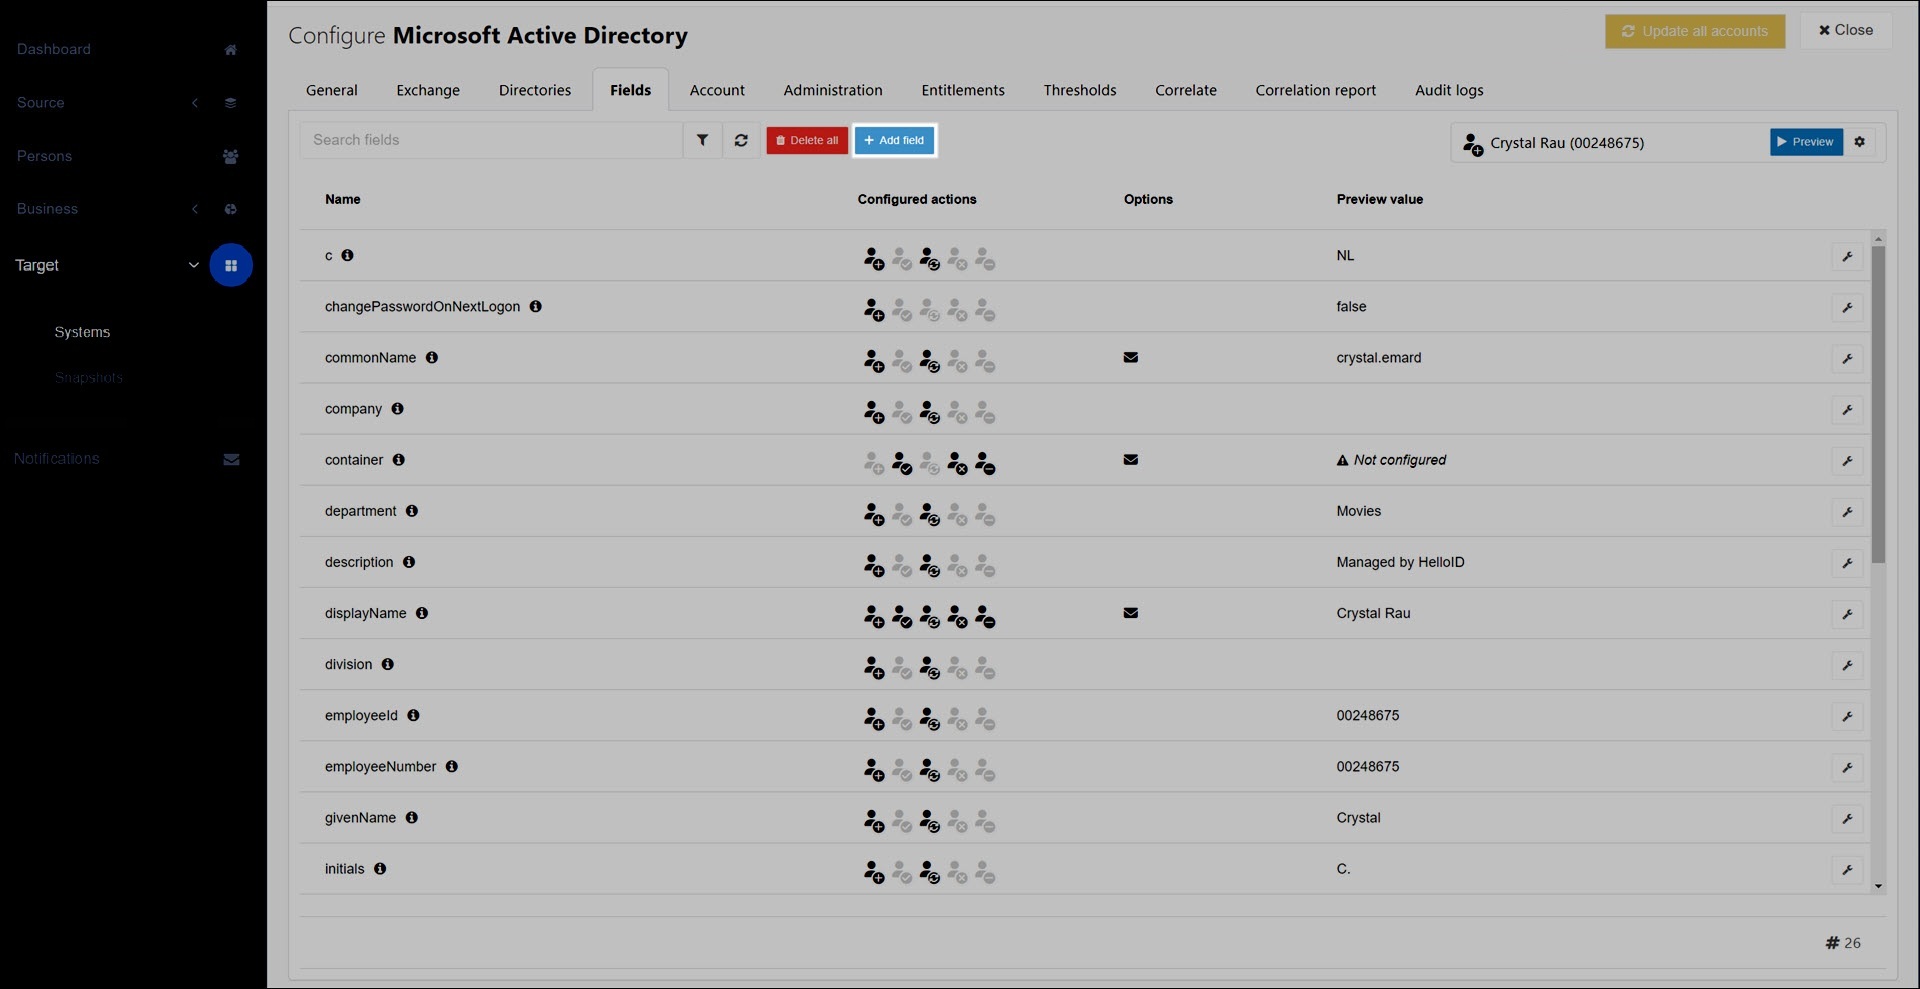
Task: Edit division field wrench icon
Action: click(1847, 665)
